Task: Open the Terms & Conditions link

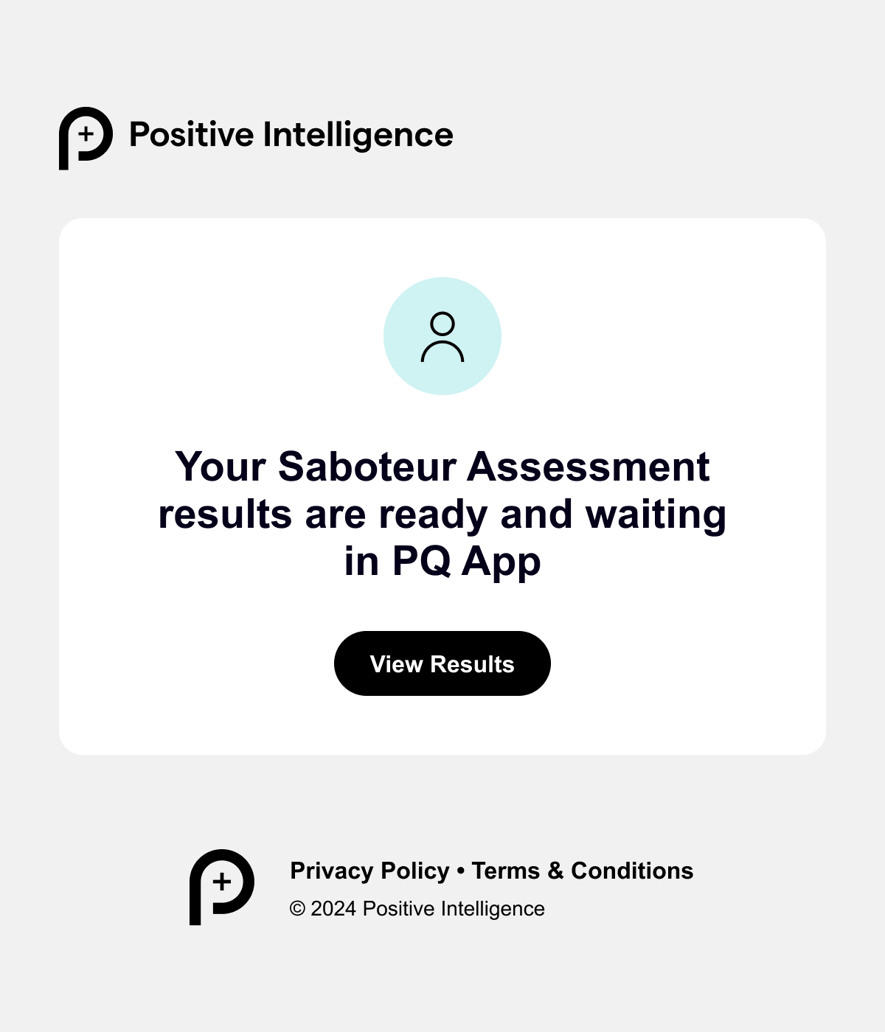Action: 583,871
